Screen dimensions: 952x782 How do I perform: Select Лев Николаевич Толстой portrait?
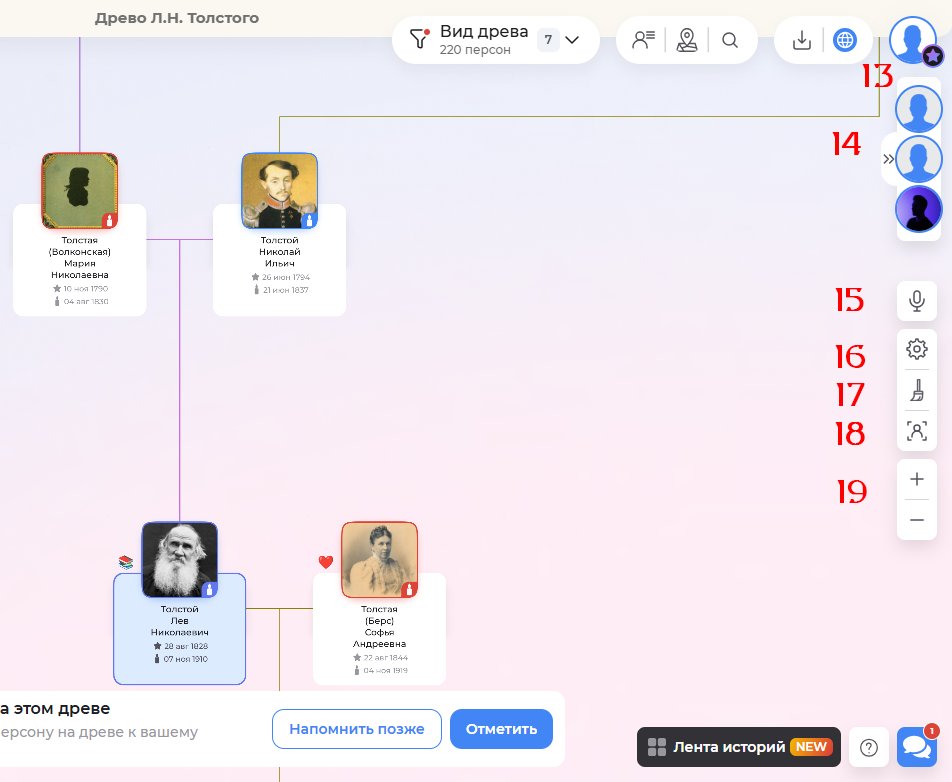tap(179, 559)
